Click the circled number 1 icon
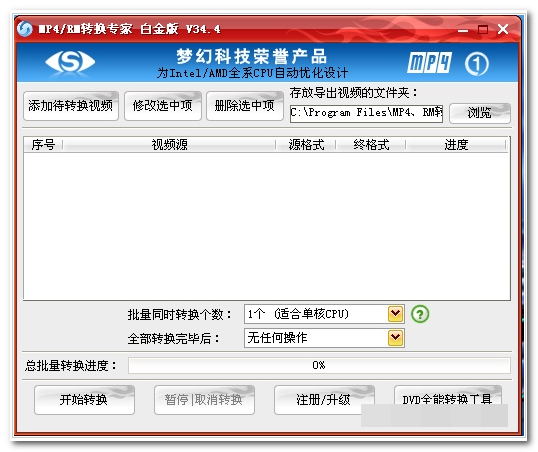This screenshot has width=538, height=452. [x=477, y=64]
